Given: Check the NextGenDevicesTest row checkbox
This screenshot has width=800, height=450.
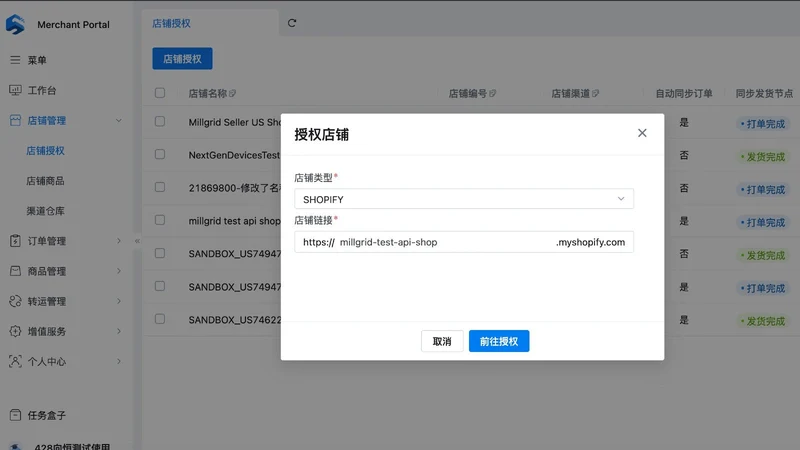Looking at the screenshot, I should (160, 154).
